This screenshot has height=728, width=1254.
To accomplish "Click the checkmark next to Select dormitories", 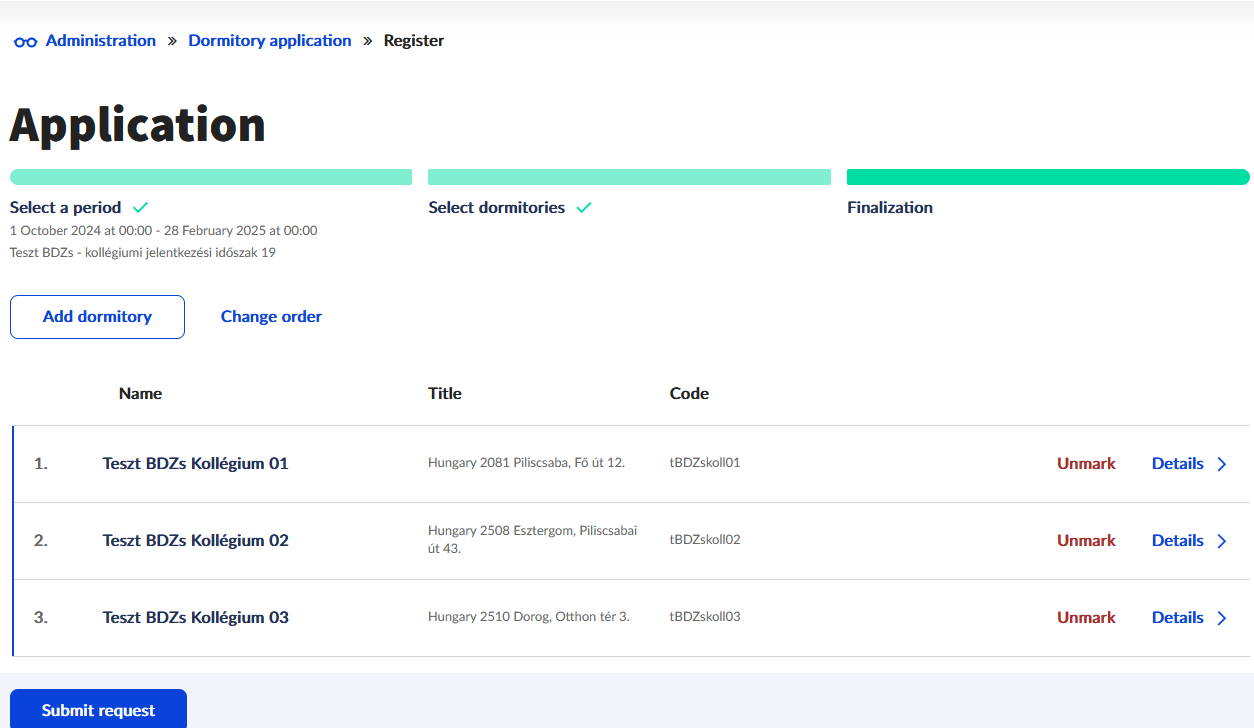I will coord(584,208).
